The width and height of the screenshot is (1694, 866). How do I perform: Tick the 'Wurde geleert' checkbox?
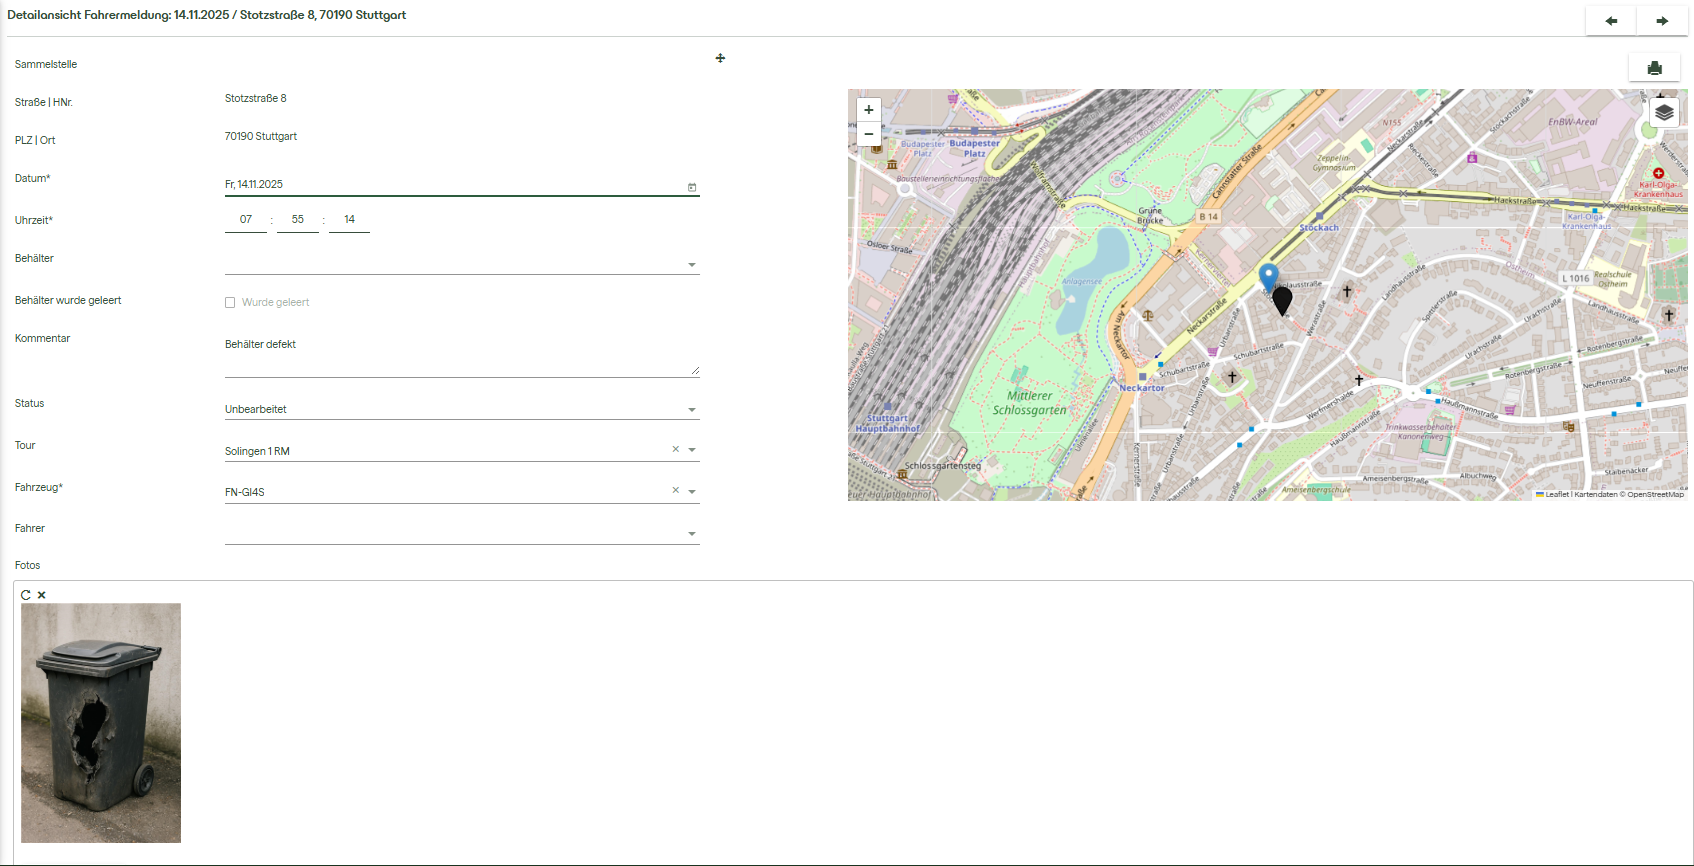[230, 302]
